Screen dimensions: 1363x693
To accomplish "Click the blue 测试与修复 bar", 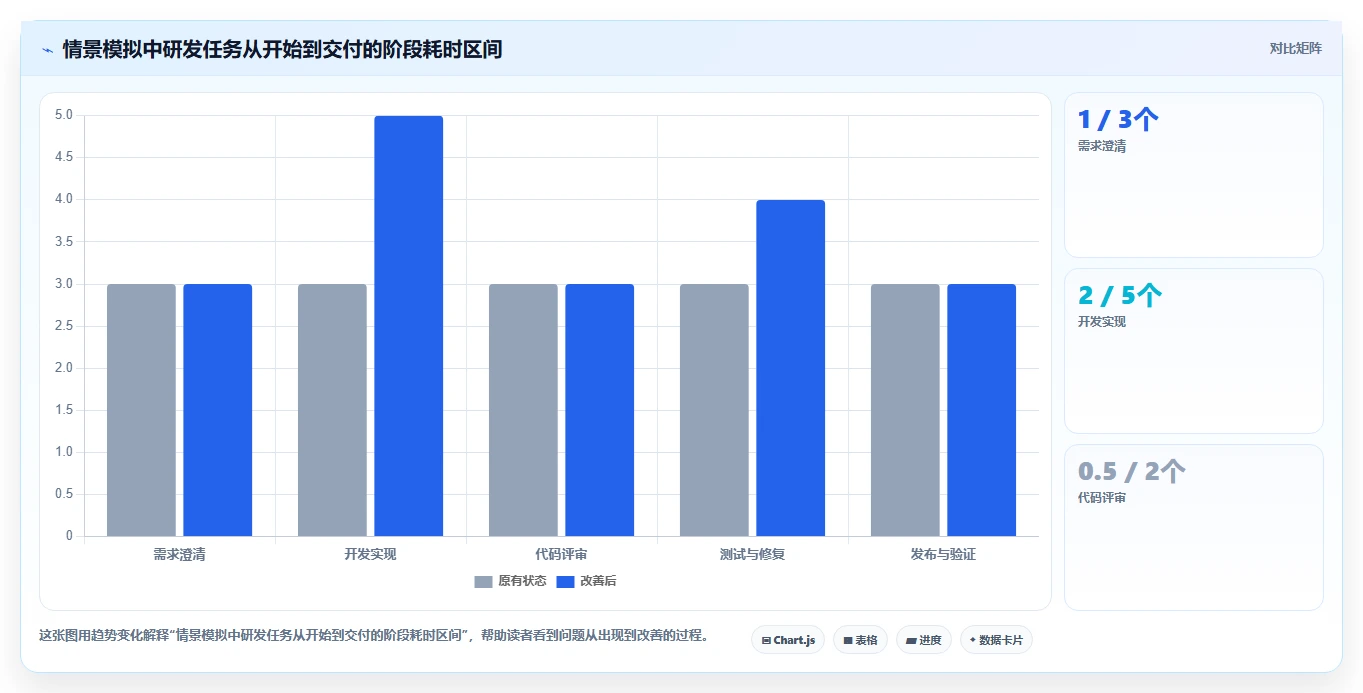I will [791, 368].
